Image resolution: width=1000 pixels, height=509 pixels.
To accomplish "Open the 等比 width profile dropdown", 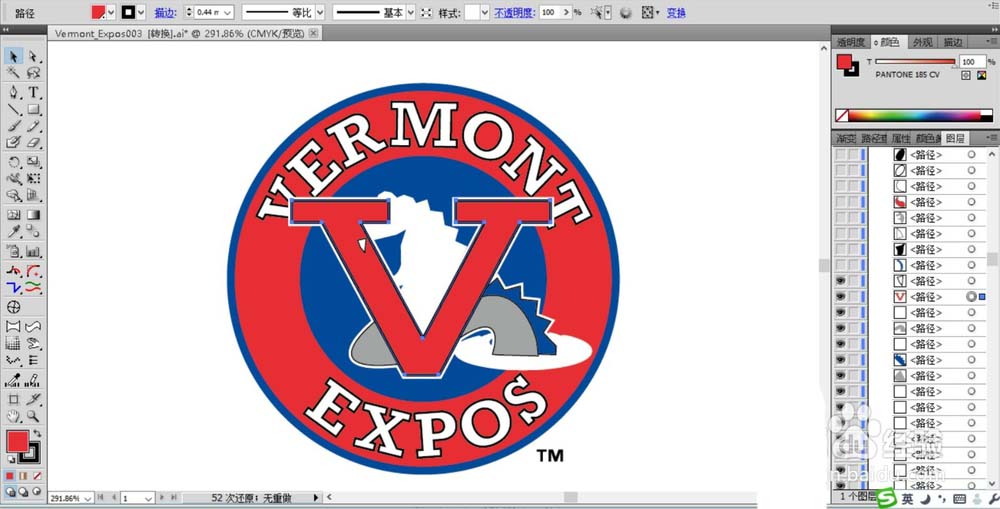I will (320, 12).
